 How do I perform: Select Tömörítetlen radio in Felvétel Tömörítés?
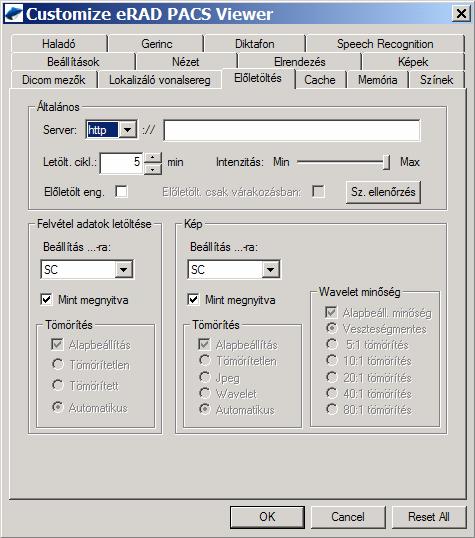point(58,364)
